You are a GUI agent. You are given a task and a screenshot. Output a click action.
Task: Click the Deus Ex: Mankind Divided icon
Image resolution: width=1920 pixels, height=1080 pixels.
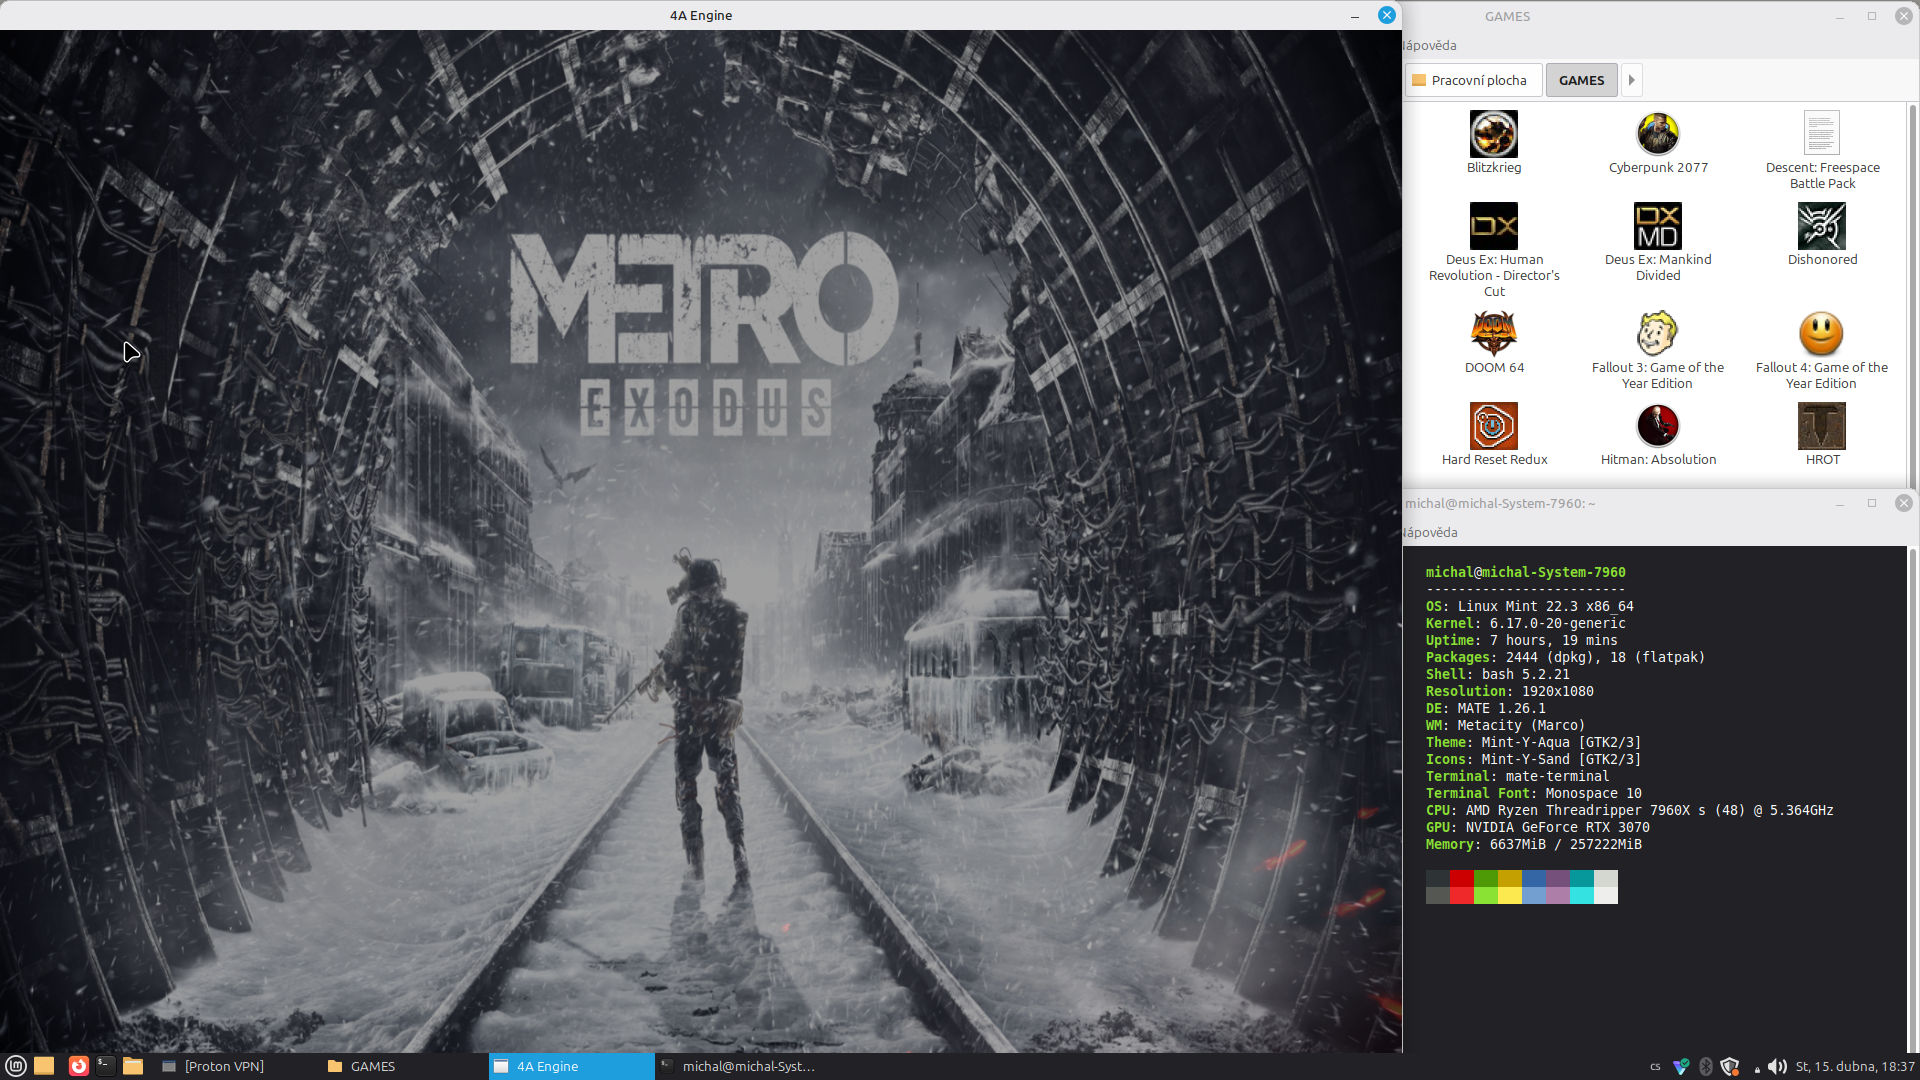(x=1657, y=226)
